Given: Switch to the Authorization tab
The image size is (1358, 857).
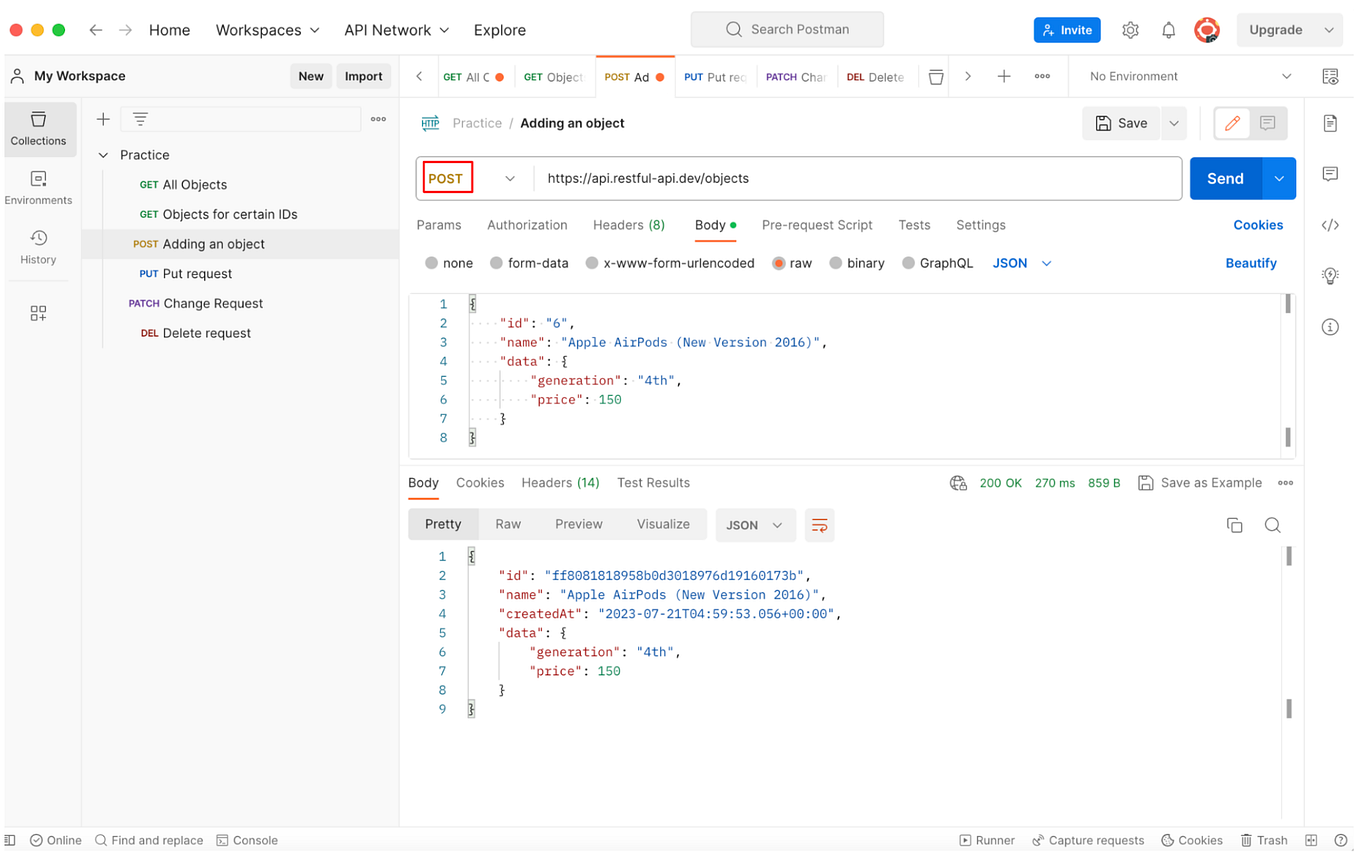Looking at the screenshot, I should pos(527,225).
